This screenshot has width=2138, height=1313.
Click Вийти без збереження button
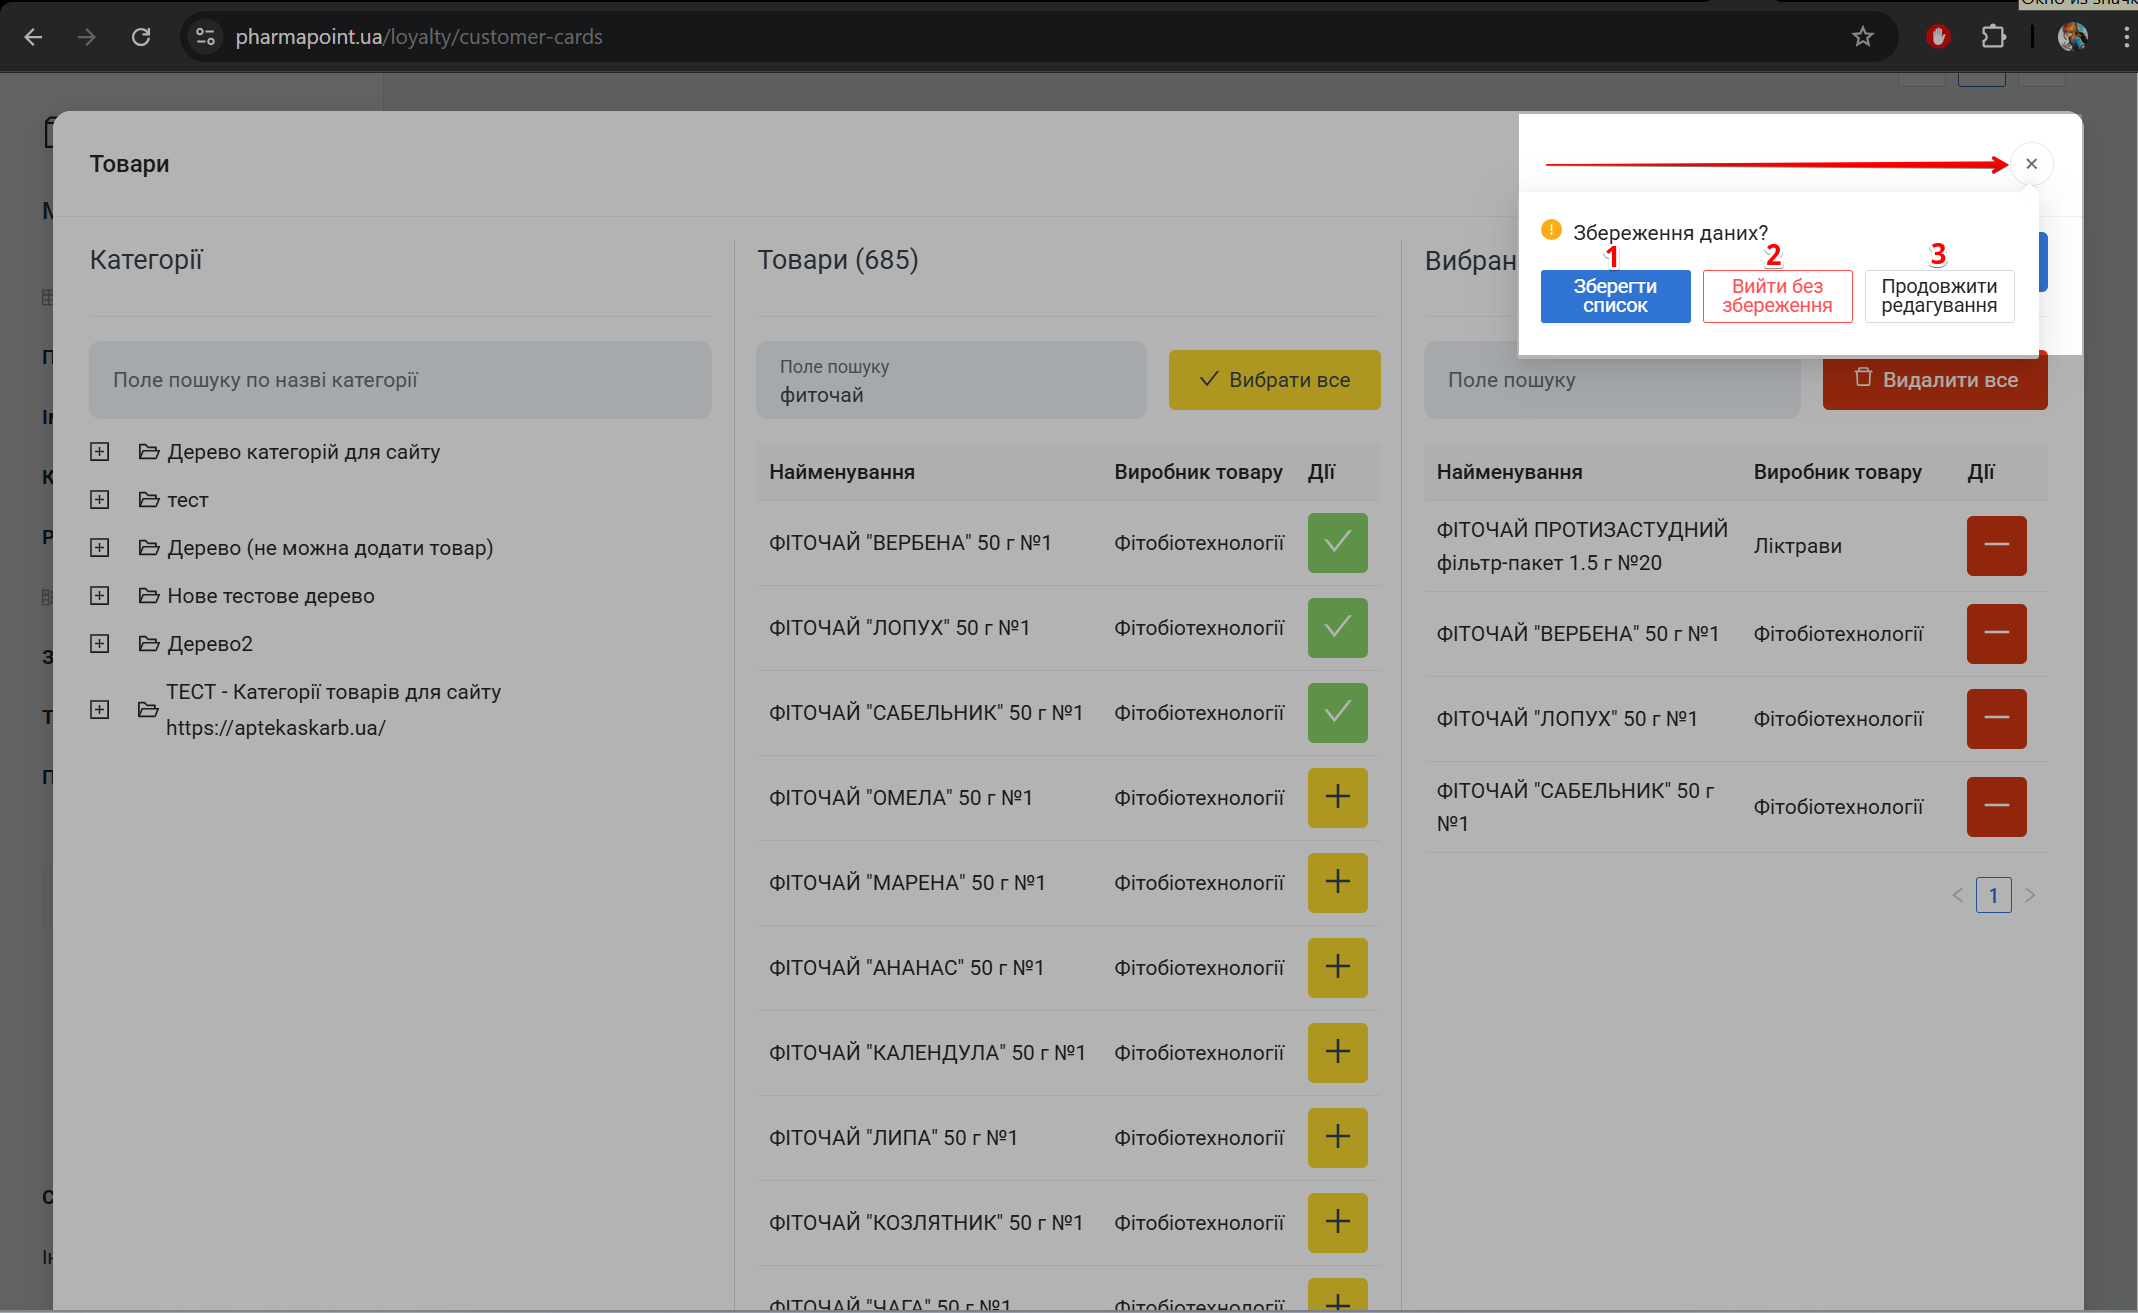(1777, 296)
